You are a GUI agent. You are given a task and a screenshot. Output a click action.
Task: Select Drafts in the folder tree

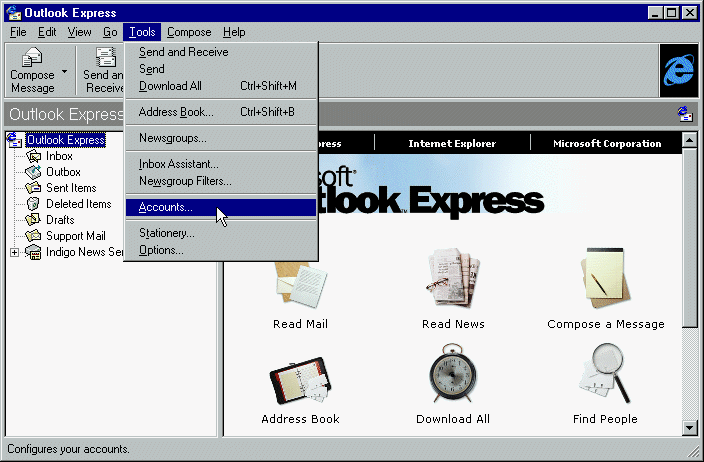60,220
